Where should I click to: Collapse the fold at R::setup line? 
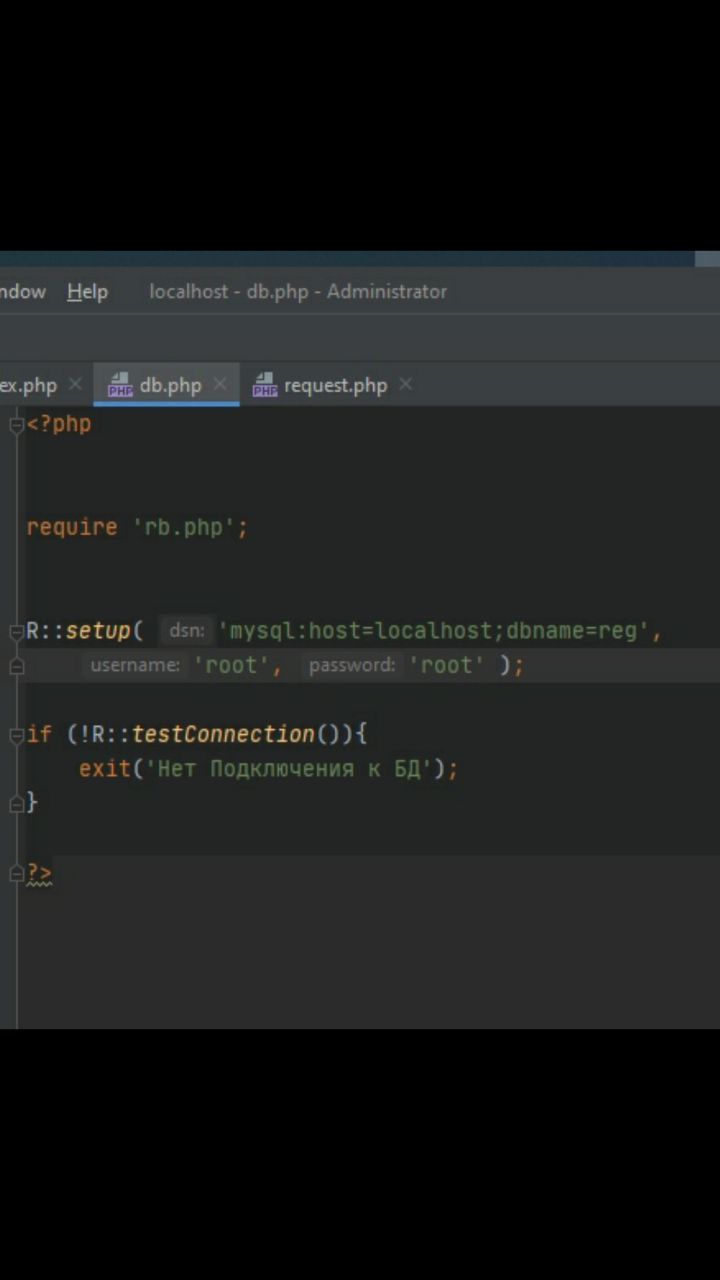pos(16,632)
